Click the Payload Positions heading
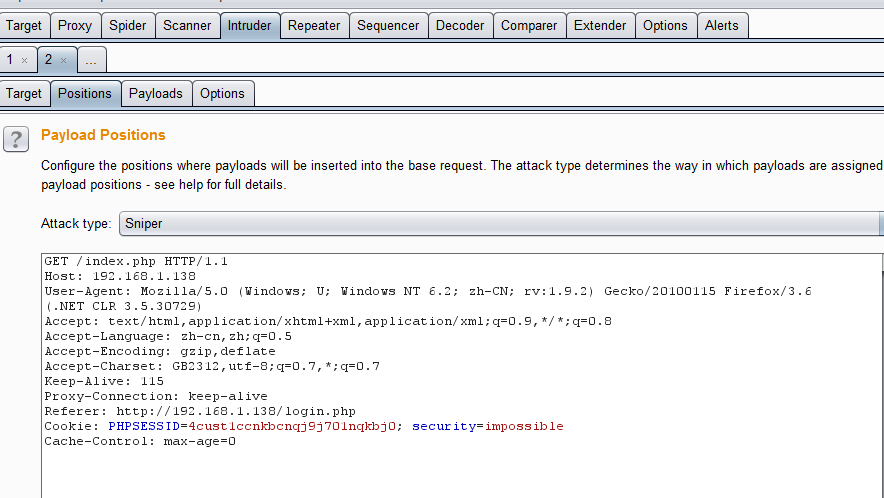This screenshot has width=884, height=498. coord(103,135)
